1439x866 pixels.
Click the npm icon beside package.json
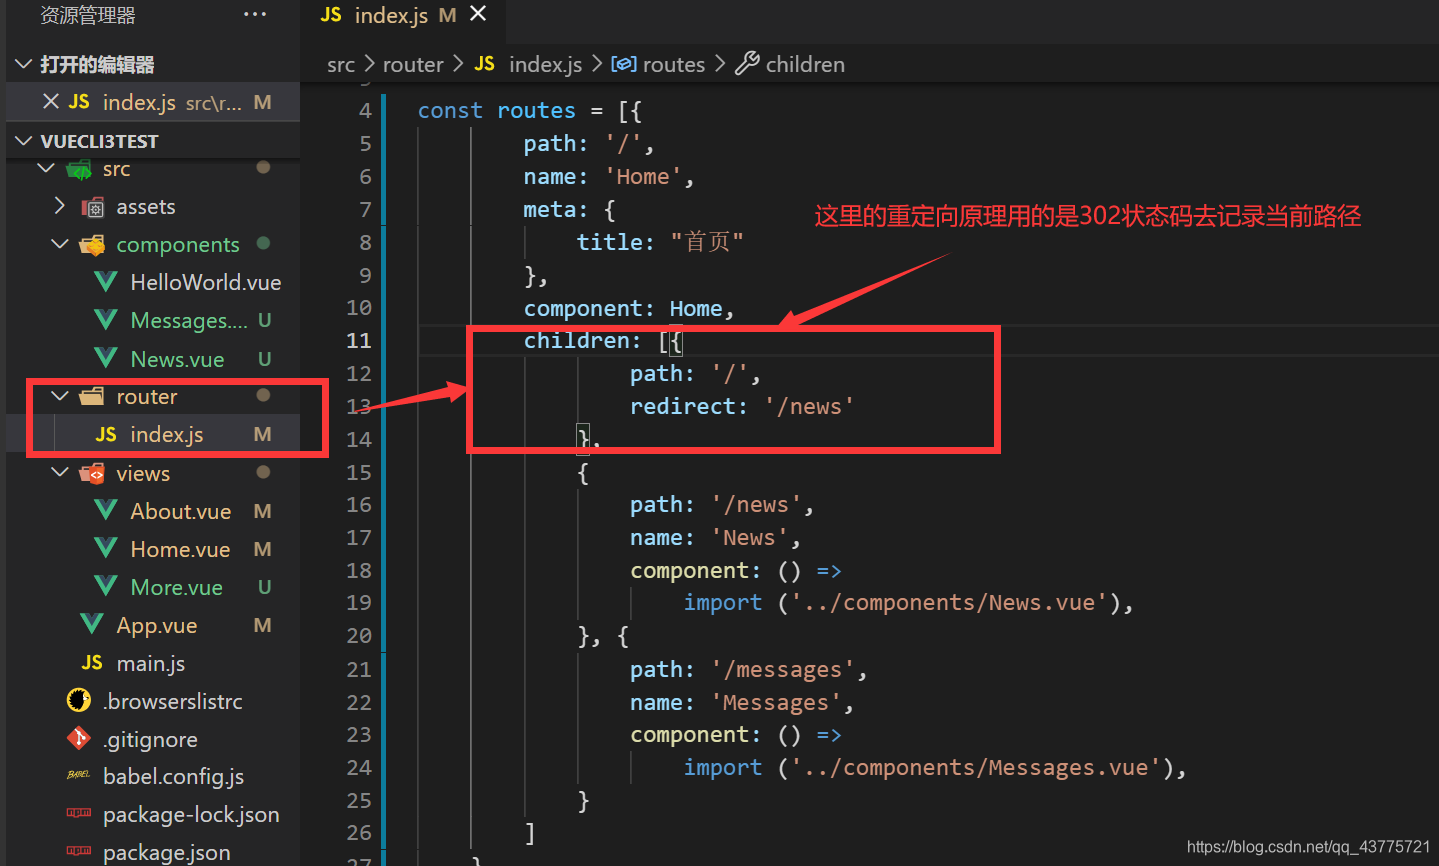coord(79,851)
